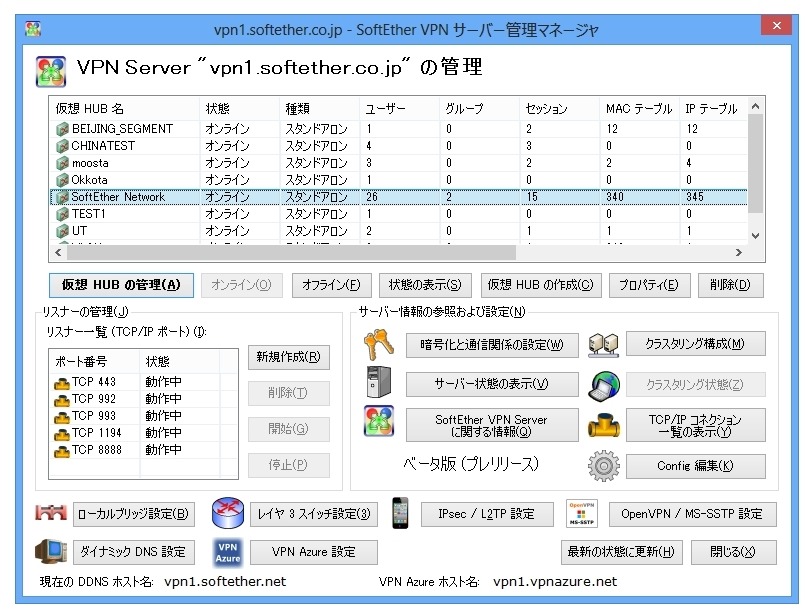Click the Config 編集(K) button
Image resolution: width=812 pixels, height=616 pixels.
click(x=695, y=466)
